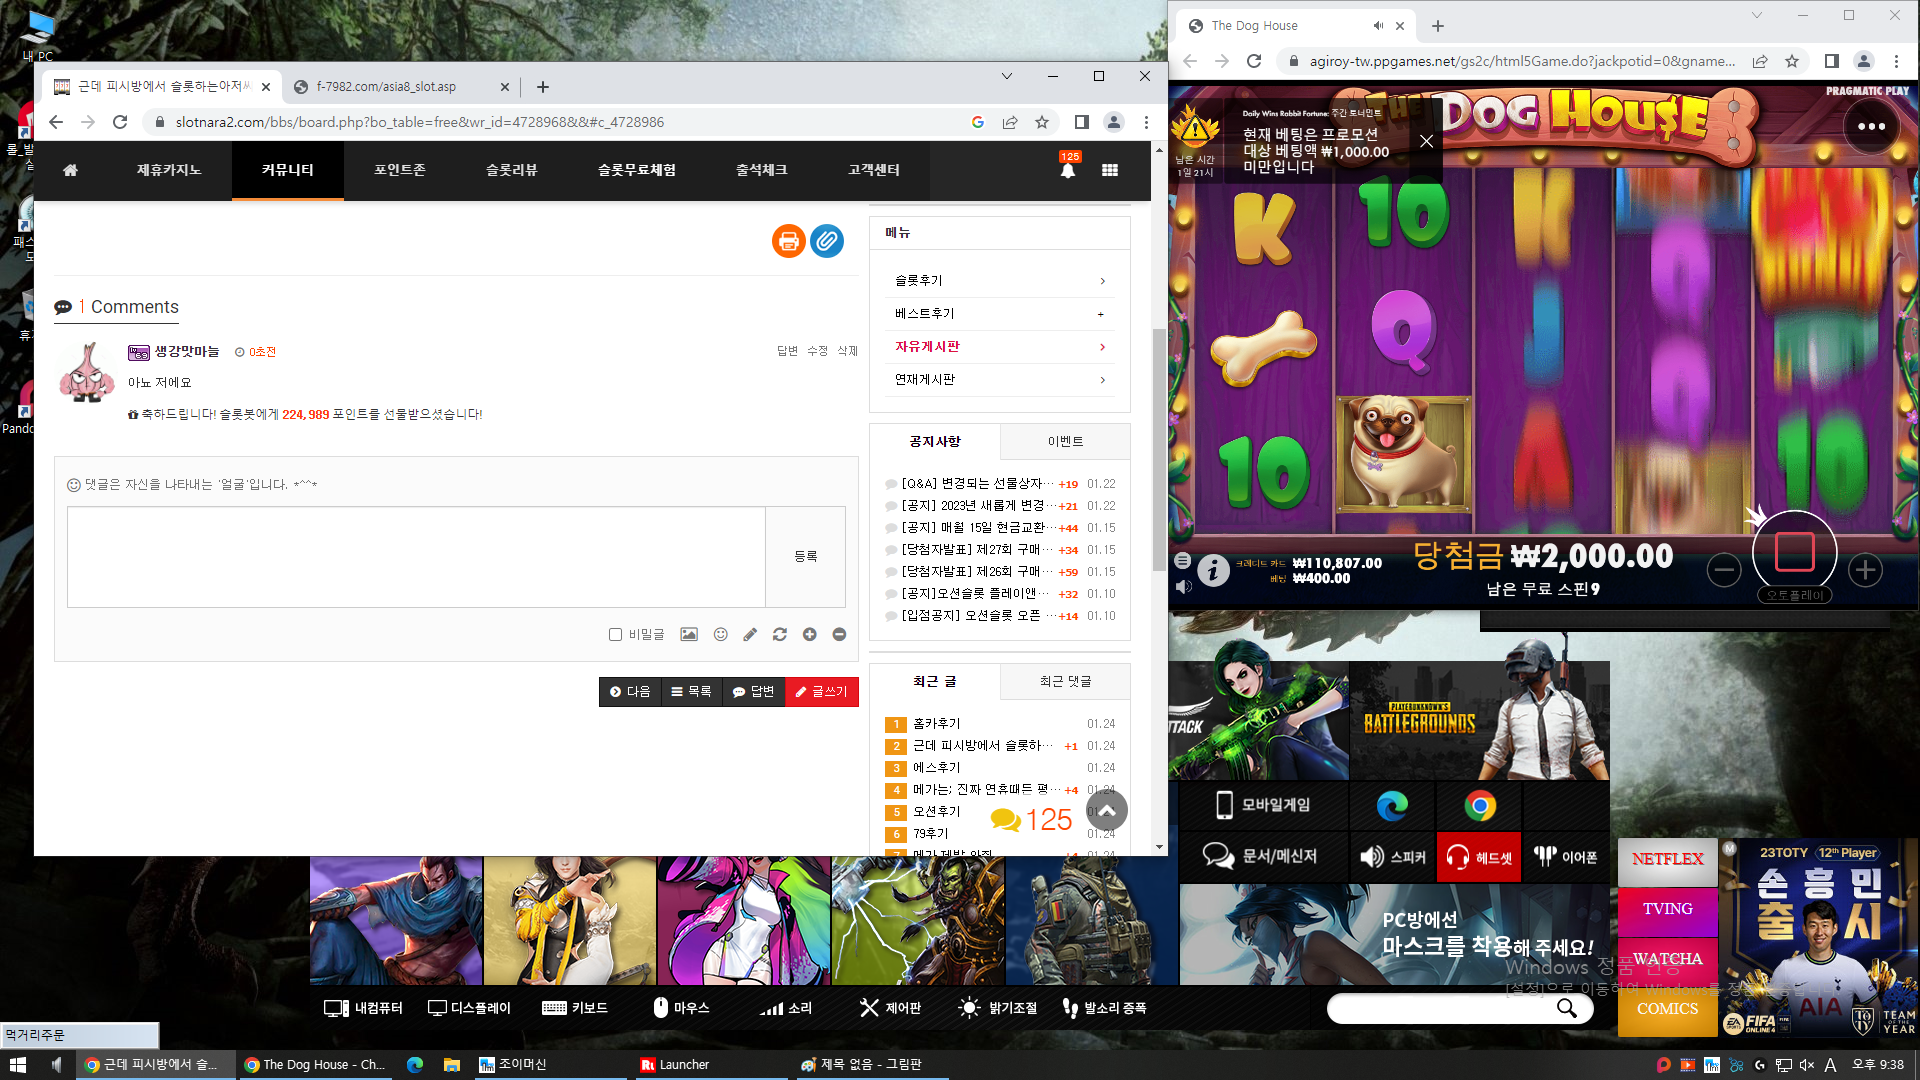Open Edge browser icon in PC room panel
Screen dimensions: 1920x1080
point(1392,805)
